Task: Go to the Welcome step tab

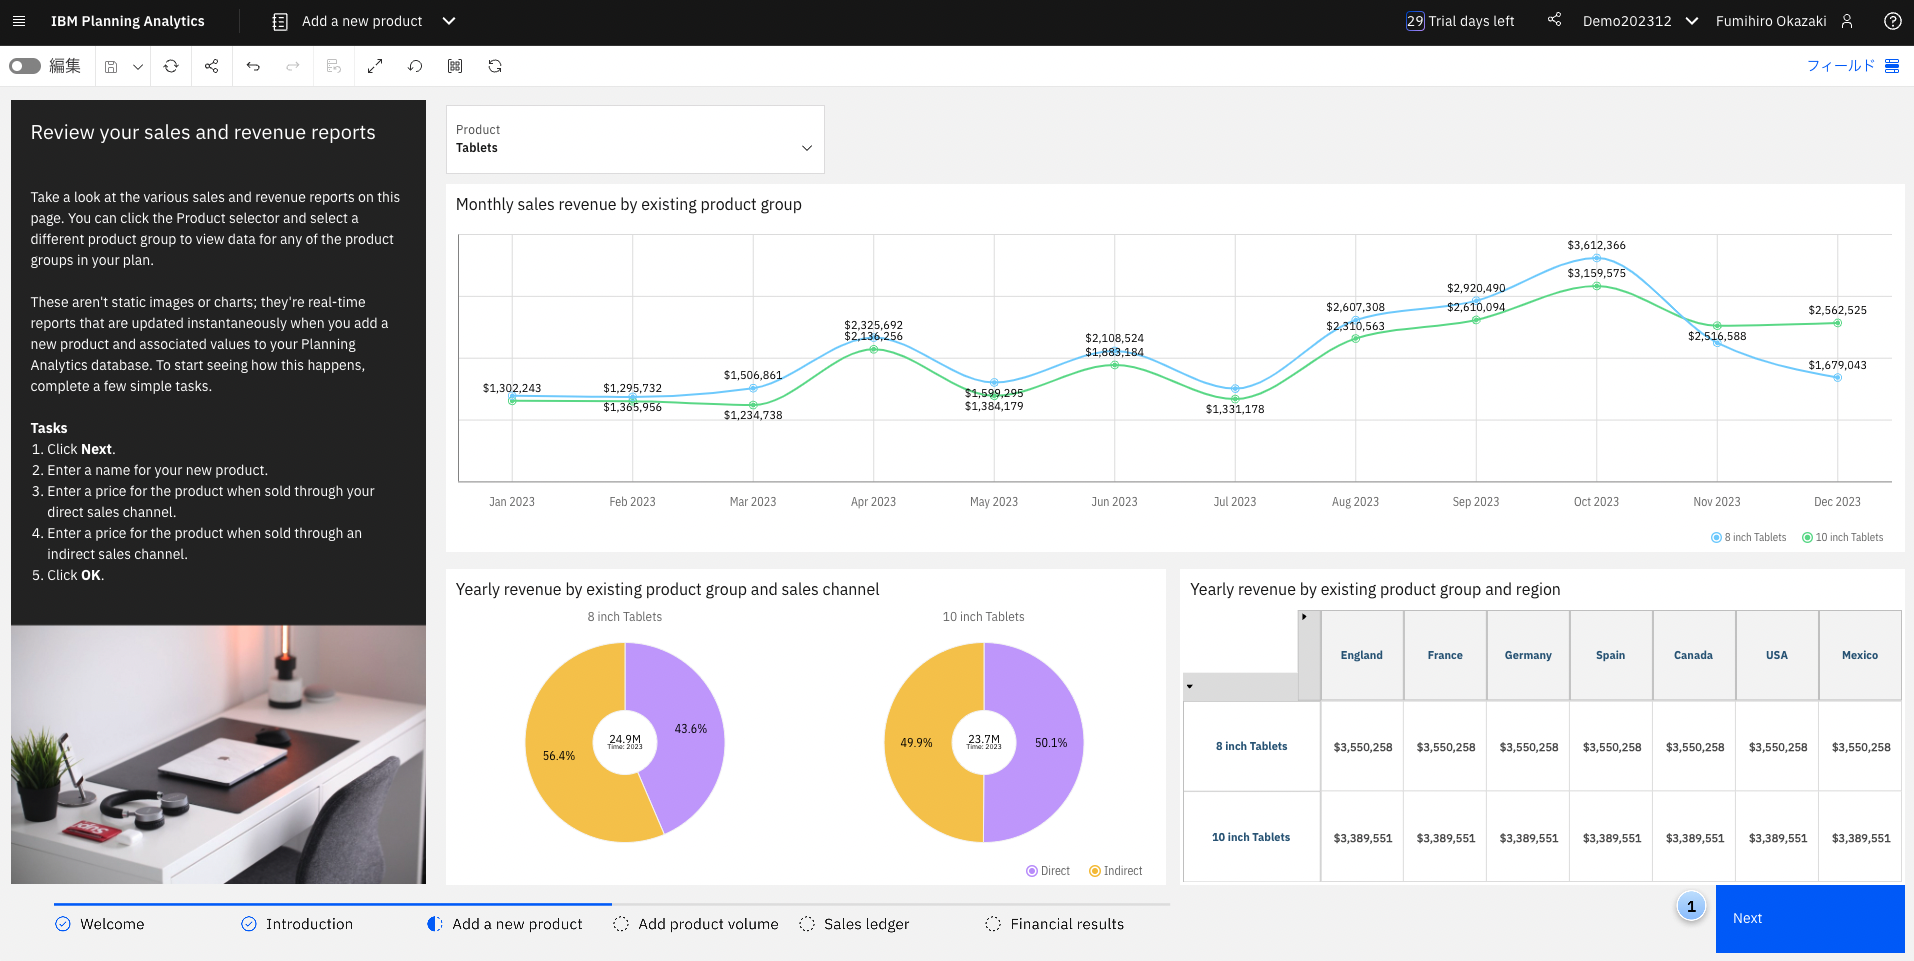Action: click(x=100, y=924)
